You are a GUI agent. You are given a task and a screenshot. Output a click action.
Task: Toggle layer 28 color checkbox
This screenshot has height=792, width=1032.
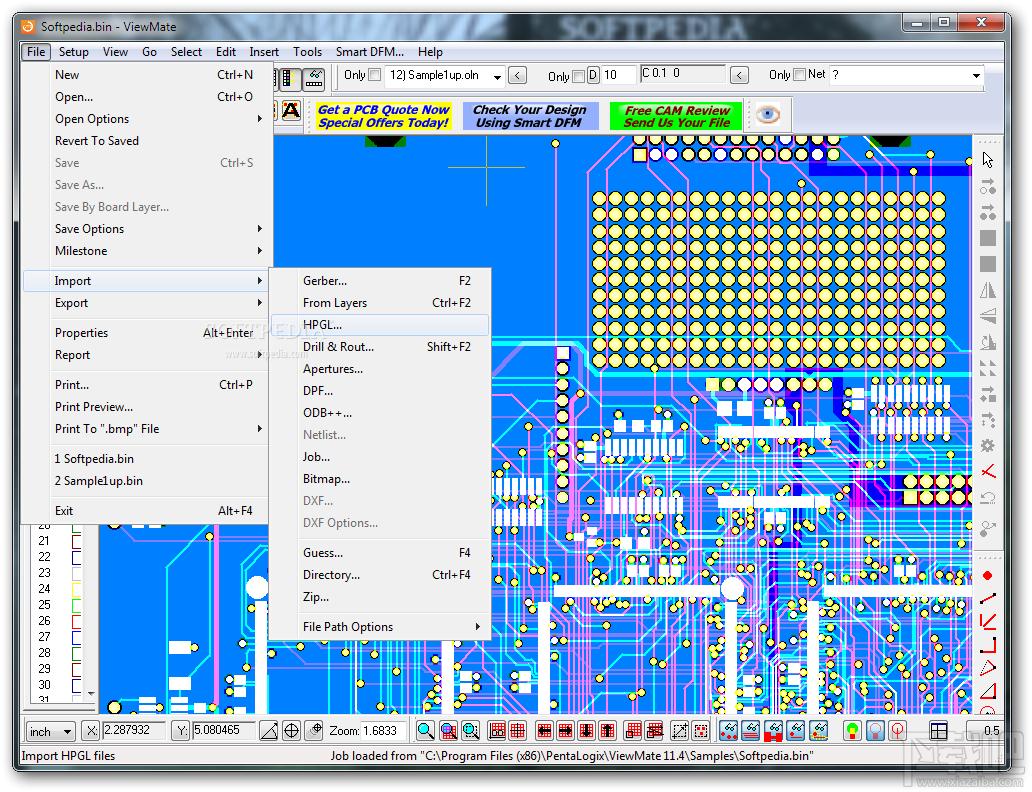(x=76, y=653)
